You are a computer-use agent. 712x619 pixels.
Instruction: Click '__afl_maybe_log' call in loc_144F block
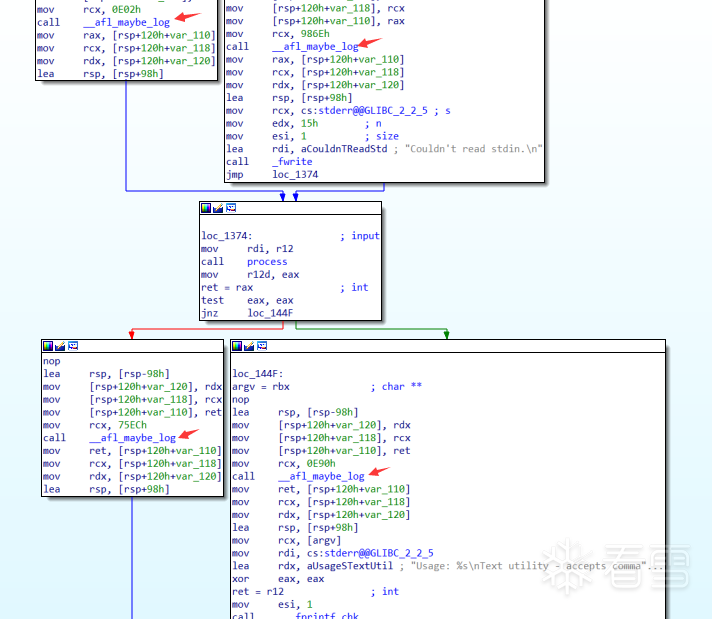(321, 476)
